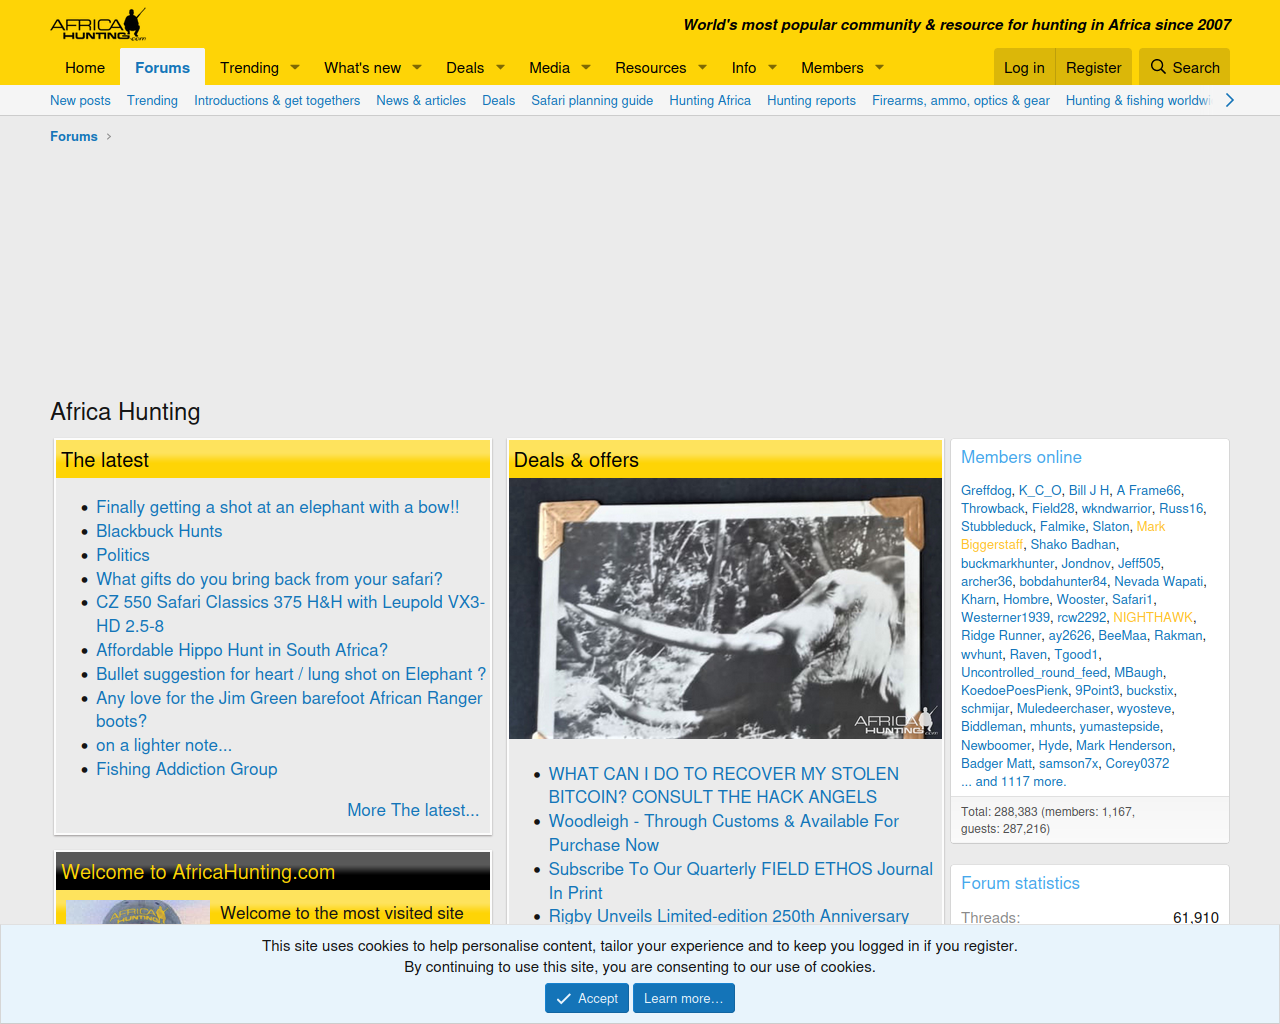Open What gifts from your safari thread

[x=269, y=579]
